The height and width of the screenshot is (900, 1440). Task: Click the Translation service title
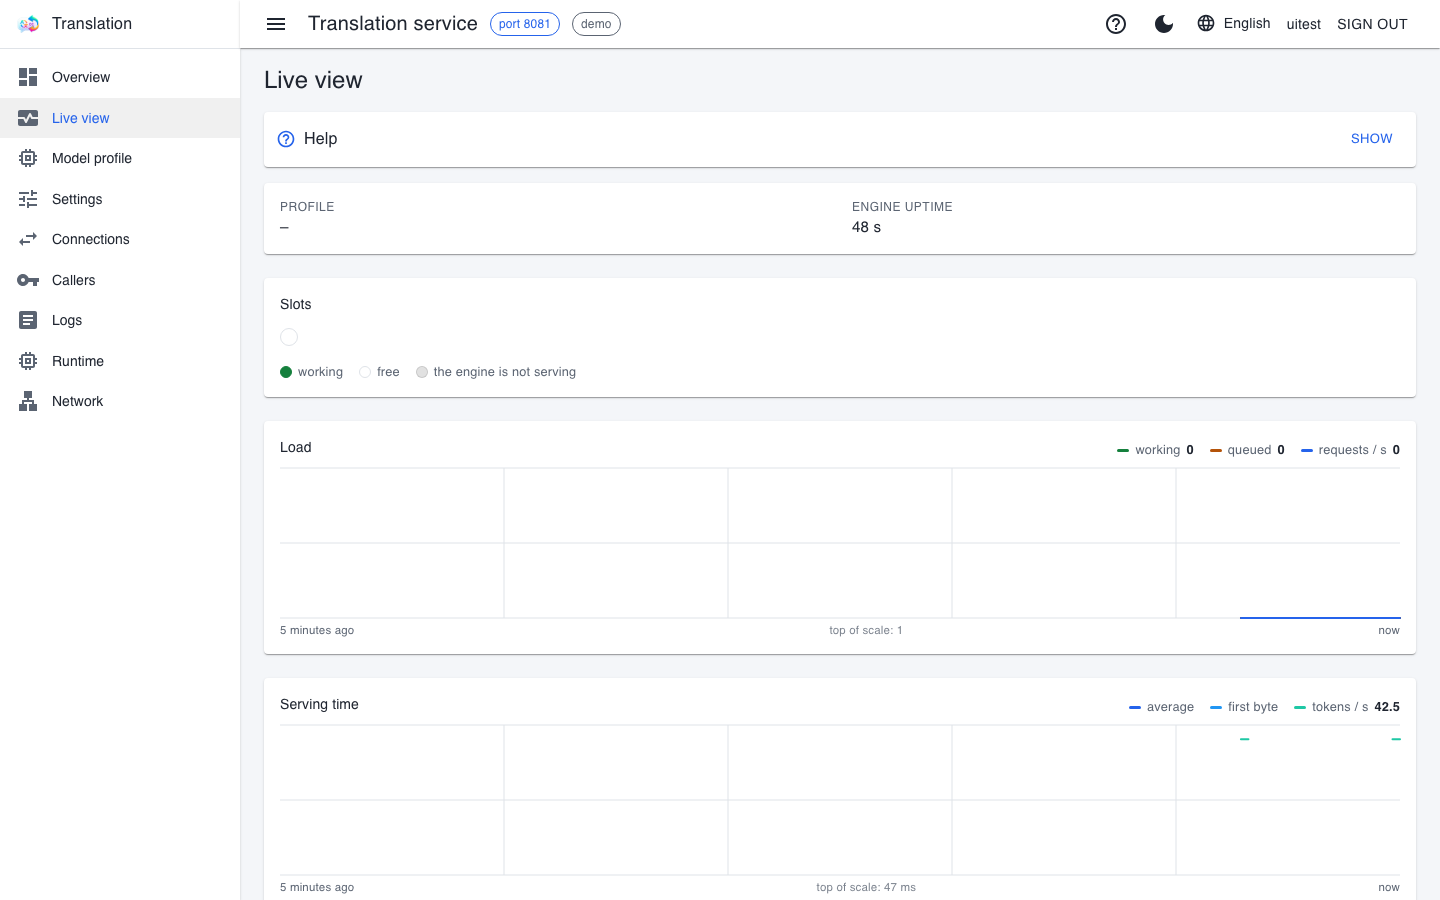pos(393,24)
